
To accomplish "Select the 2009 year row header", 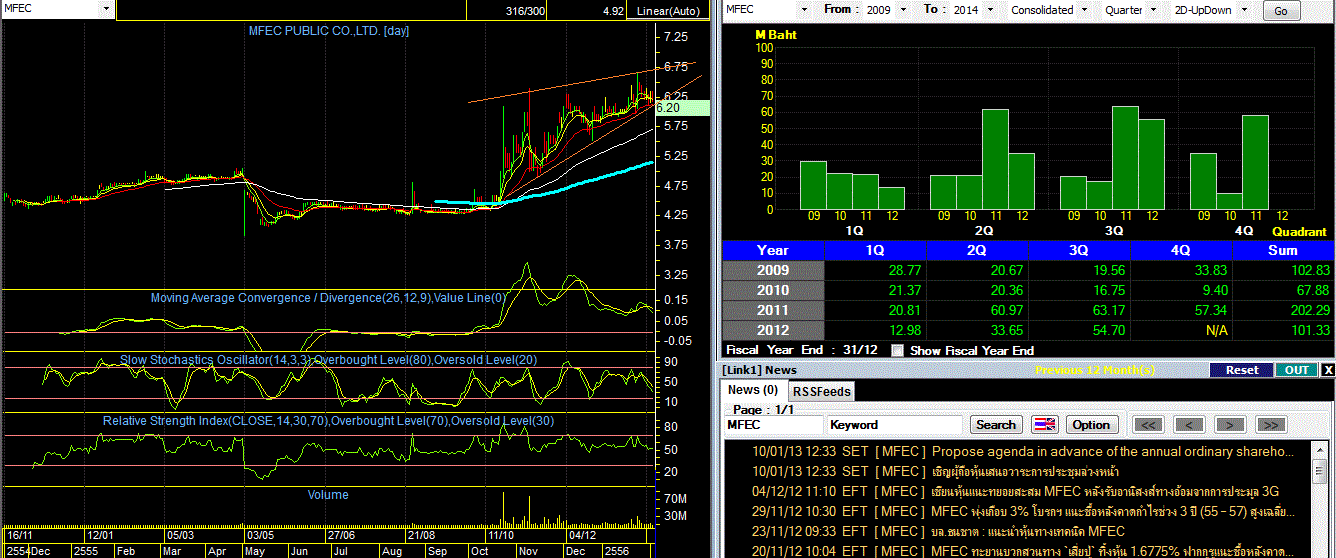I will (773, 270).
